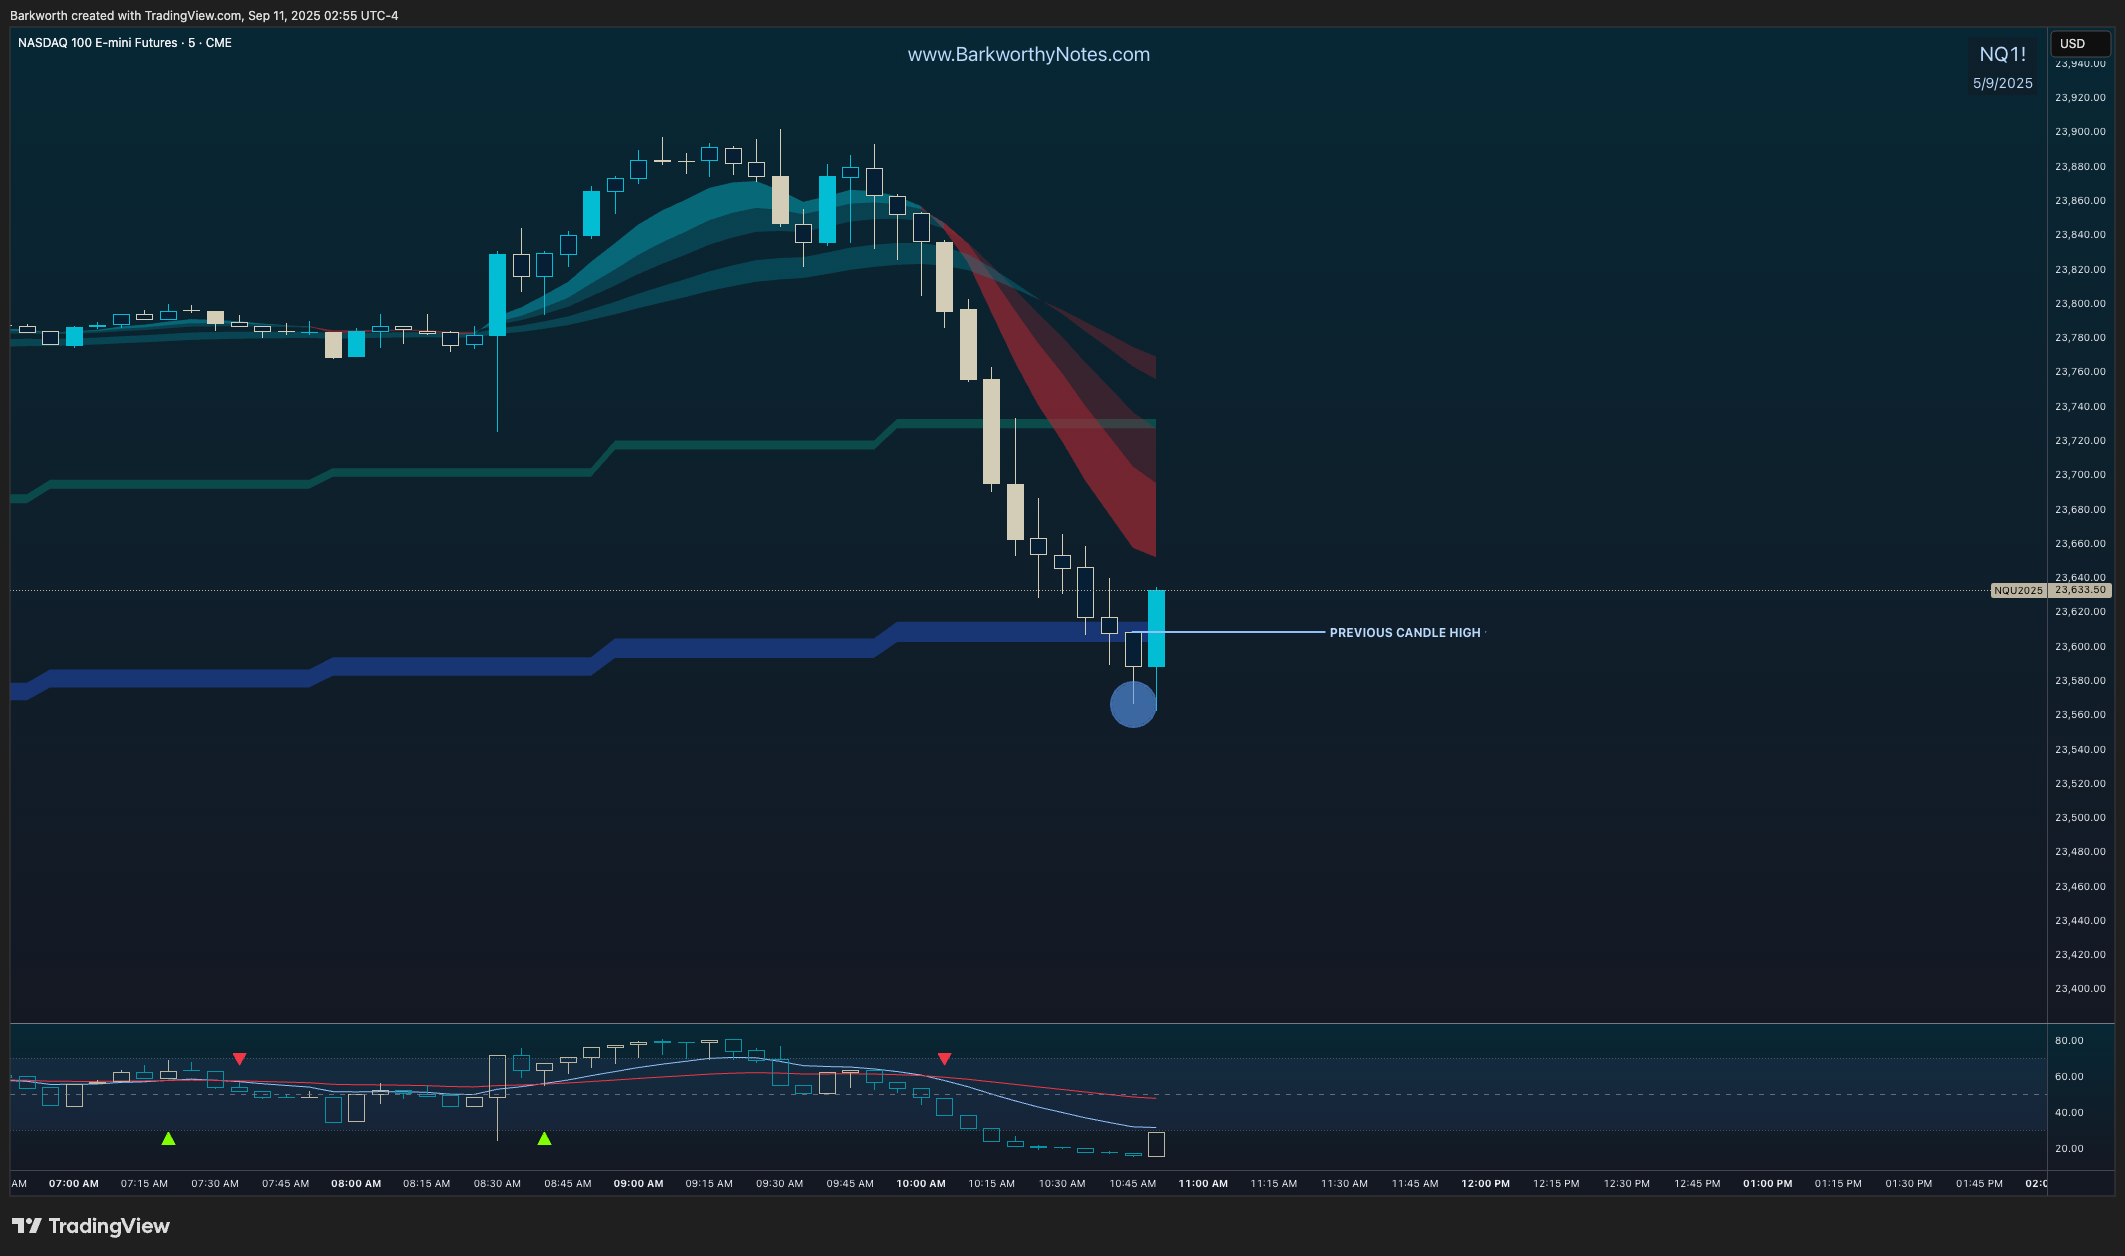The height and width of the screenshot is (1256, 2125).
Task: Click the TradingView logo at bottom left
Action: [90, 1226]
